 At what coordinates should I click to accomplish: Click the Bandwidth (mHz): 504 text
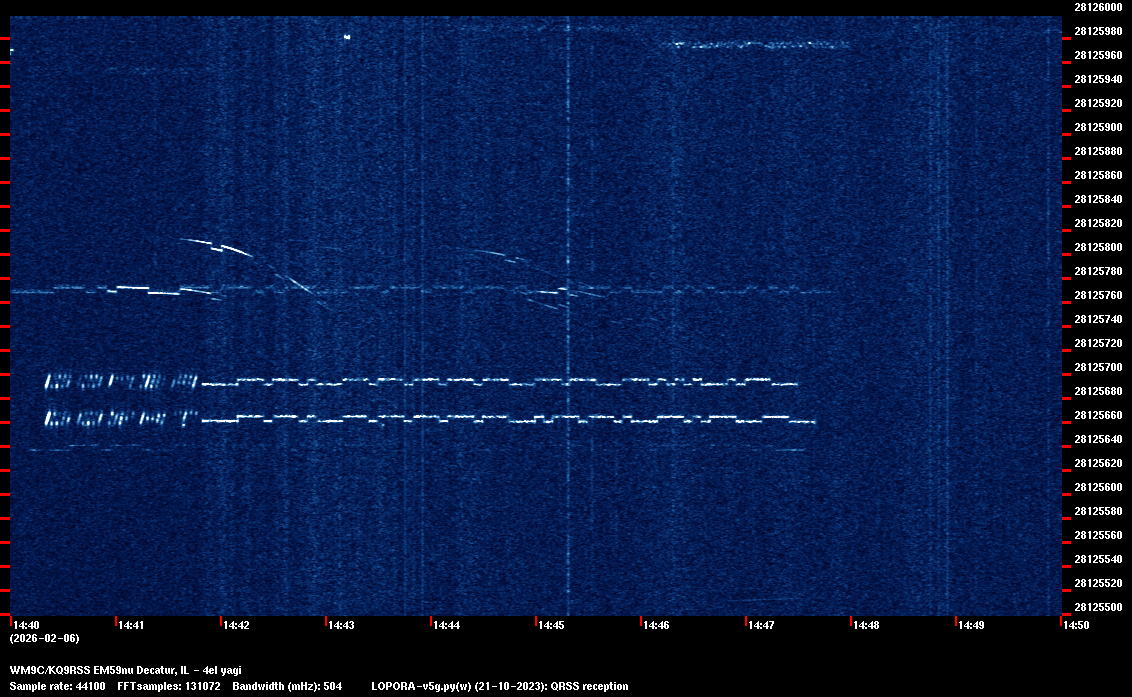[x=287, y=686]
